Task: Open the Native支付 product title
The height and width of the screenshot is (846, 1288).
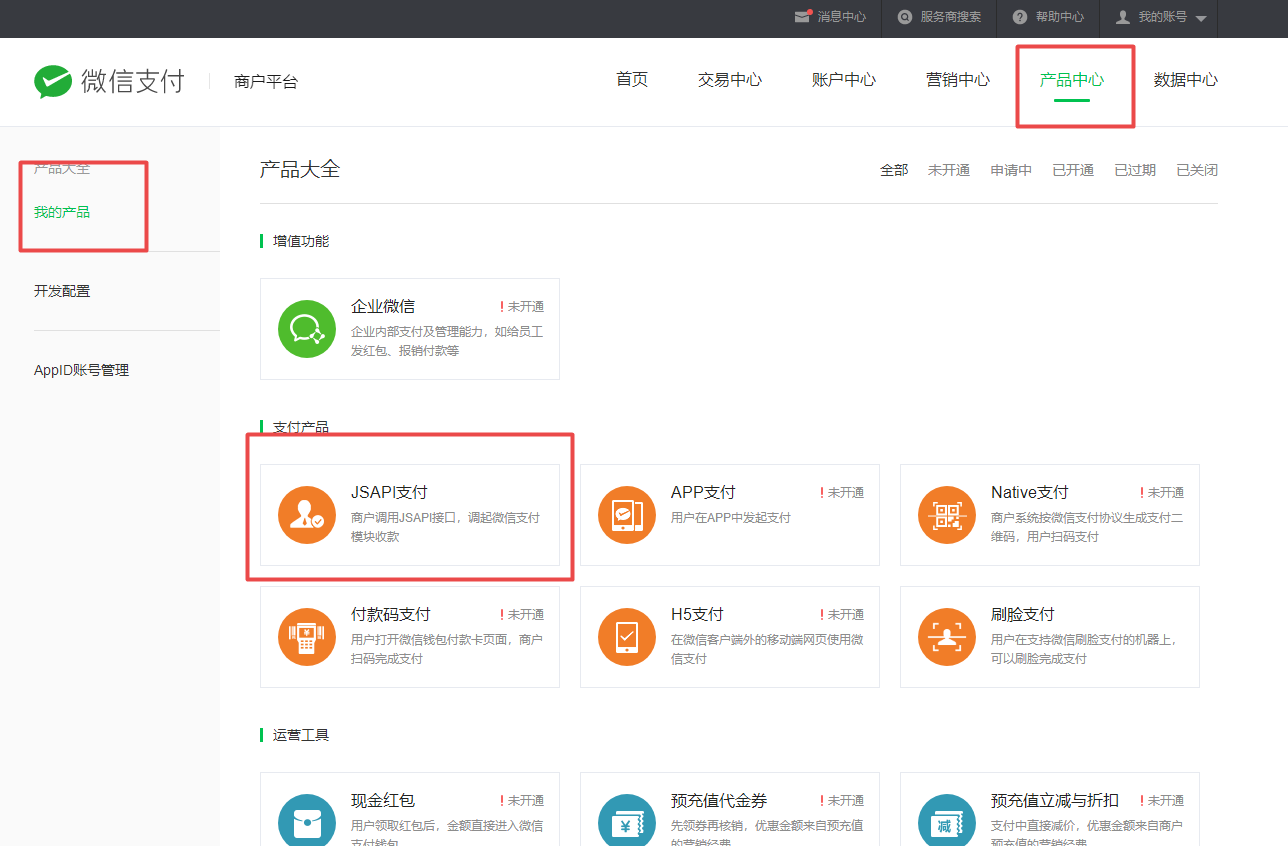Action: pyautogui.click(x=1030, y=492)
